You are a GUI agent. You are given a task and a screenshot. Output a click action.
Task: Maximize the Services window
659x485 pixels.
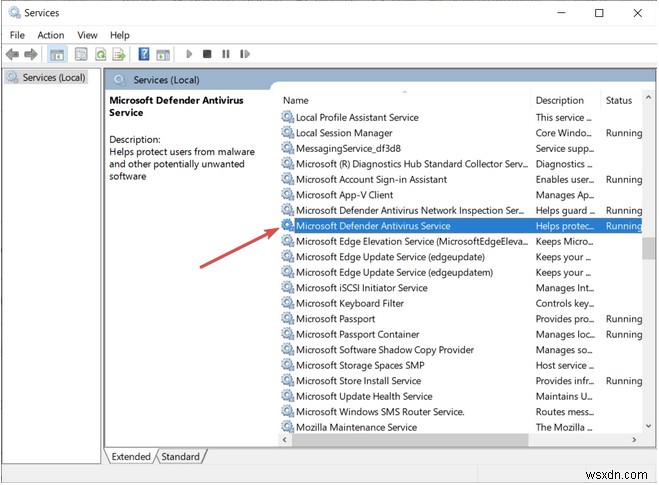tap(599, 13)
